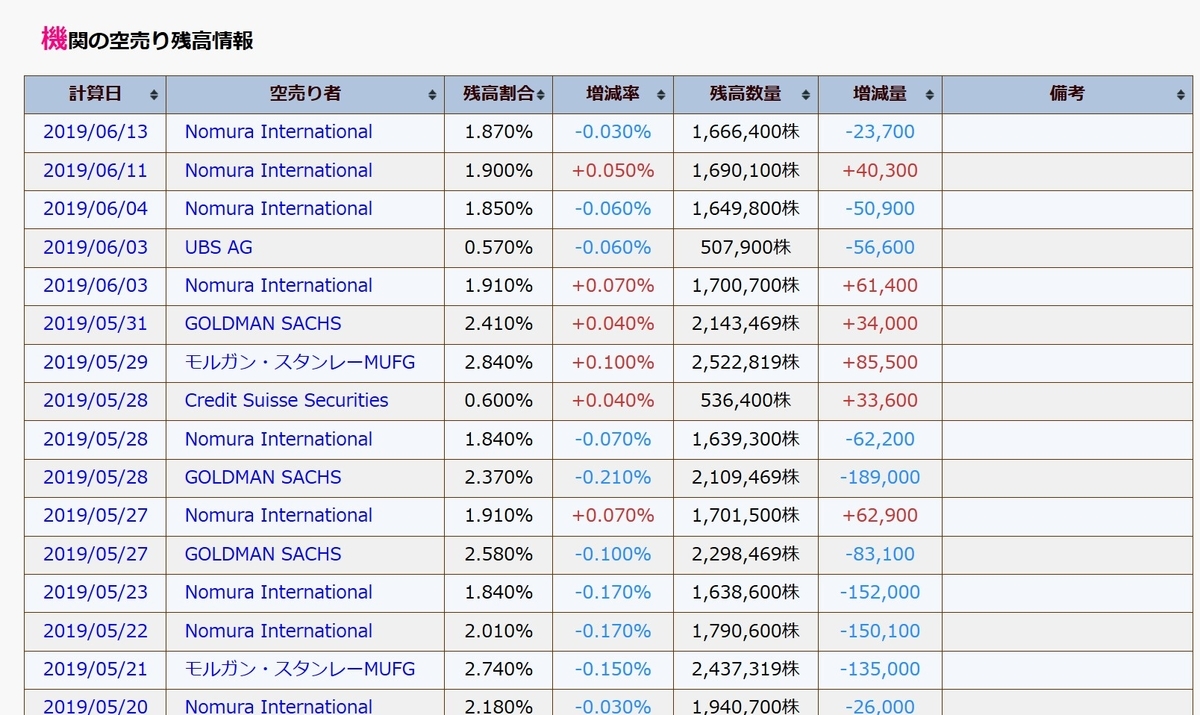The height and width of the screenshot is (715, 1200).
Task: Select the 2.010% balance ratio cell
Action: click(499, 631)
